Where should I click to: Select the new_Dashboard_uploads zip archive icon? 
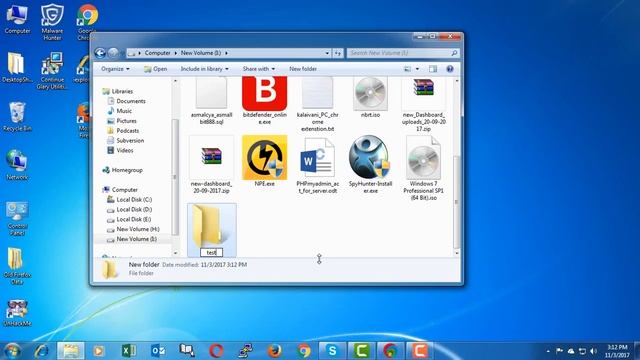pyautogui.click(x=423, y=87)
